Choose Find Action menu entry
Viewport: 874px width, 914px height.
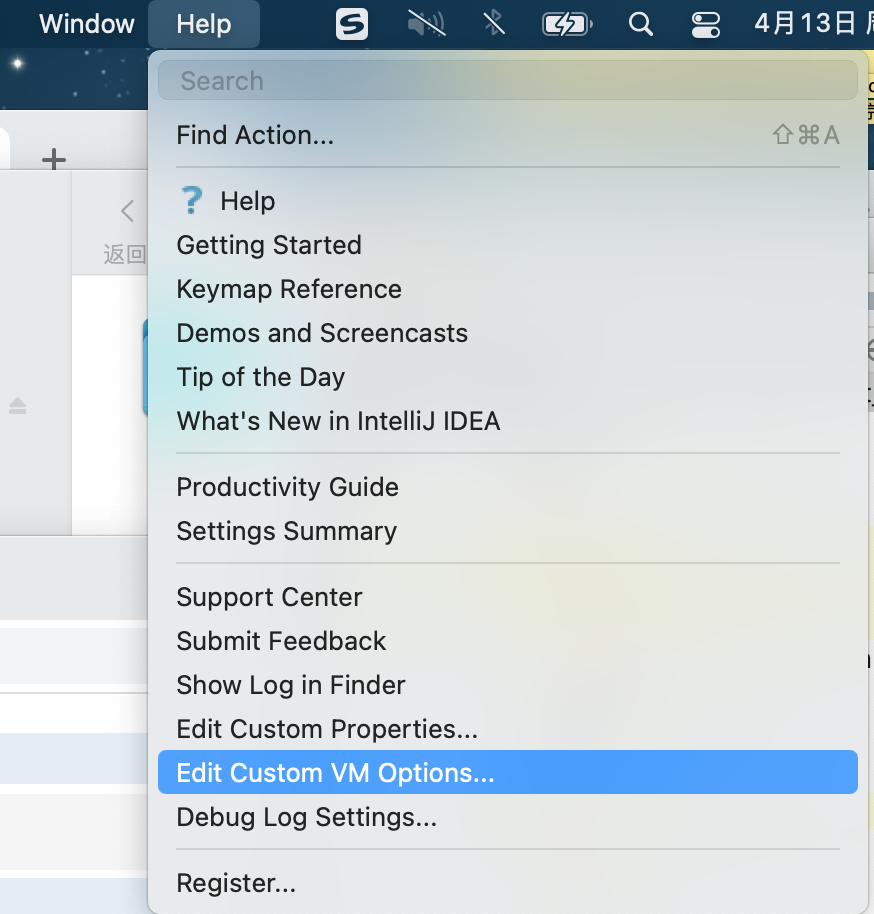click(255, 135)
